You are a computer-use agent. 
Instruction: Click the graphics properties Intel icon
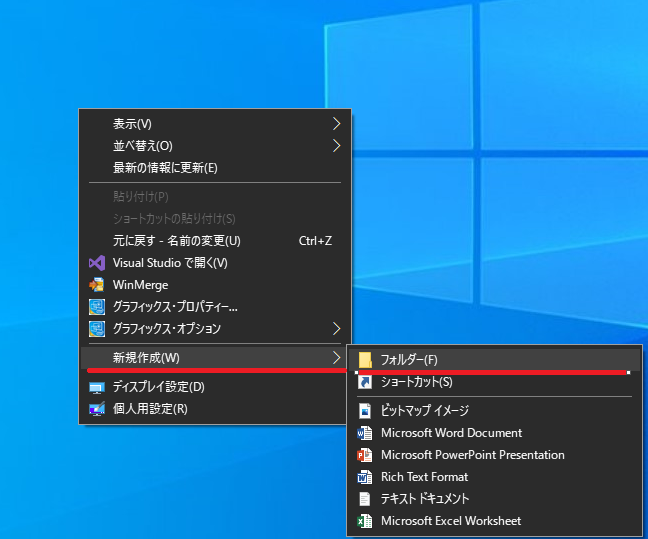coord(97,307)
